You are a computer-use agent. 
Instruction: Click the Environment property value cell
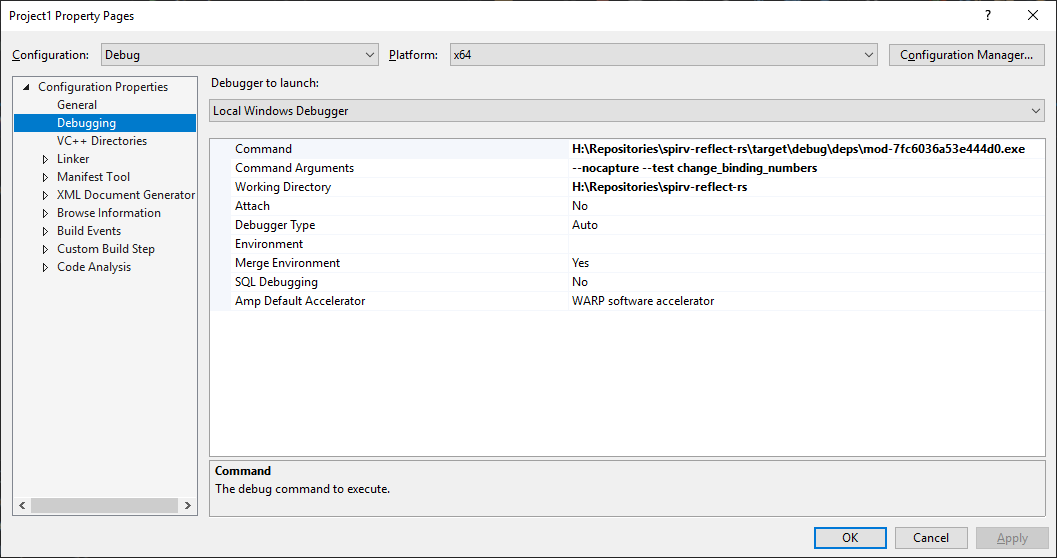click(806, 244)
